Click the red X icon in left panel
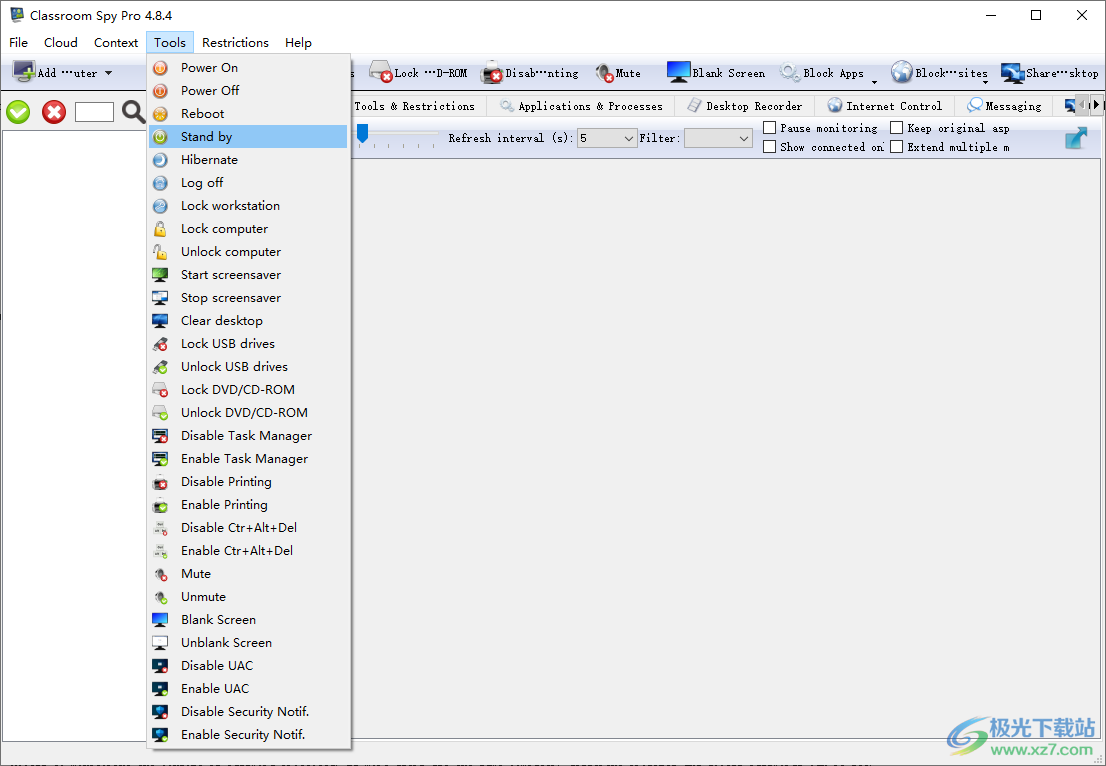 [54, 111]
